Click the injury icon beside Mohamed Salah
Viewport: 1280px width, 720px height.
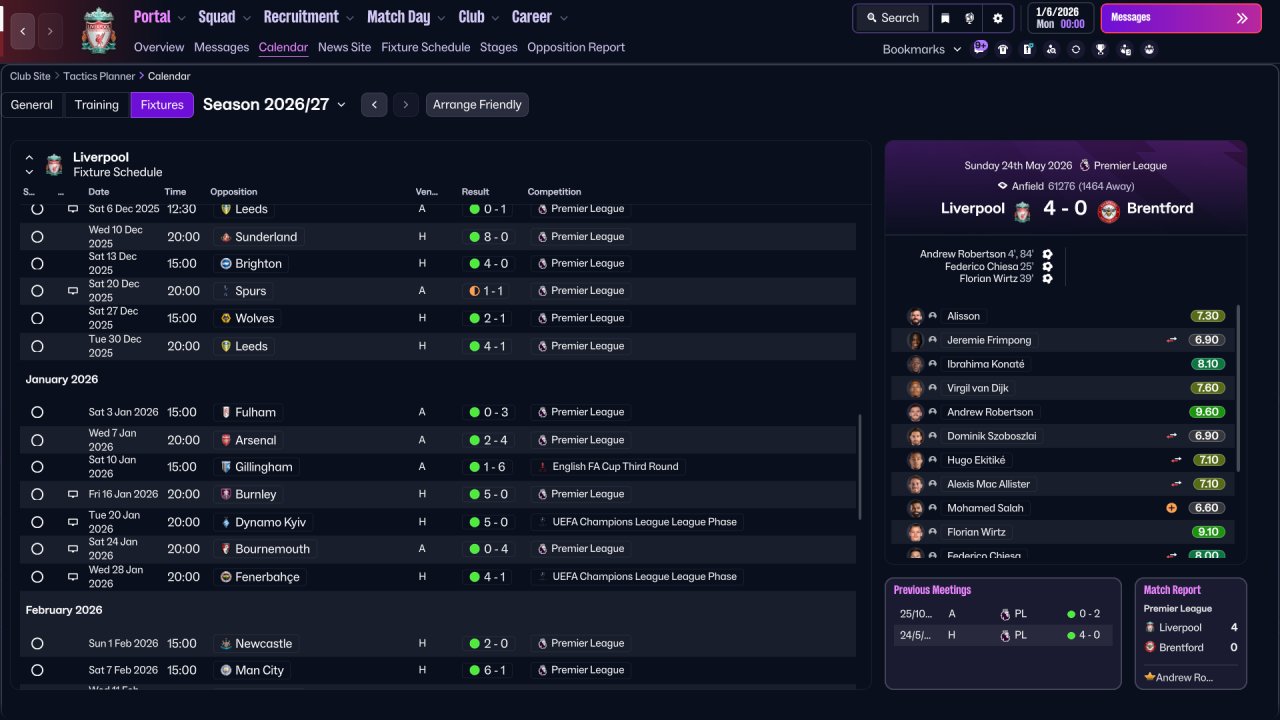pyautogui.click(x=1172, y=508)
